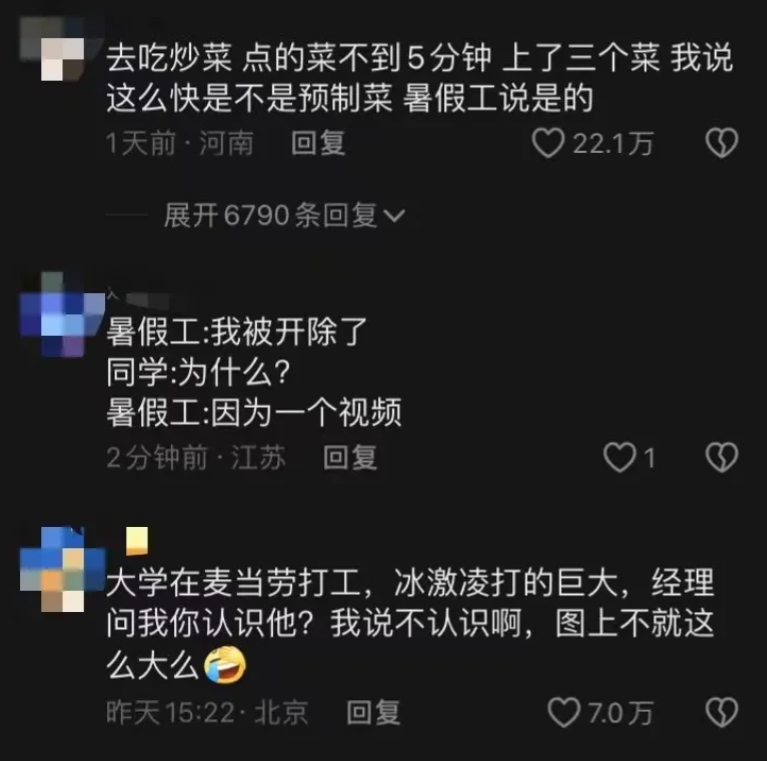Tap the yellow badge above 麦当劳 comment

point(137,541)
